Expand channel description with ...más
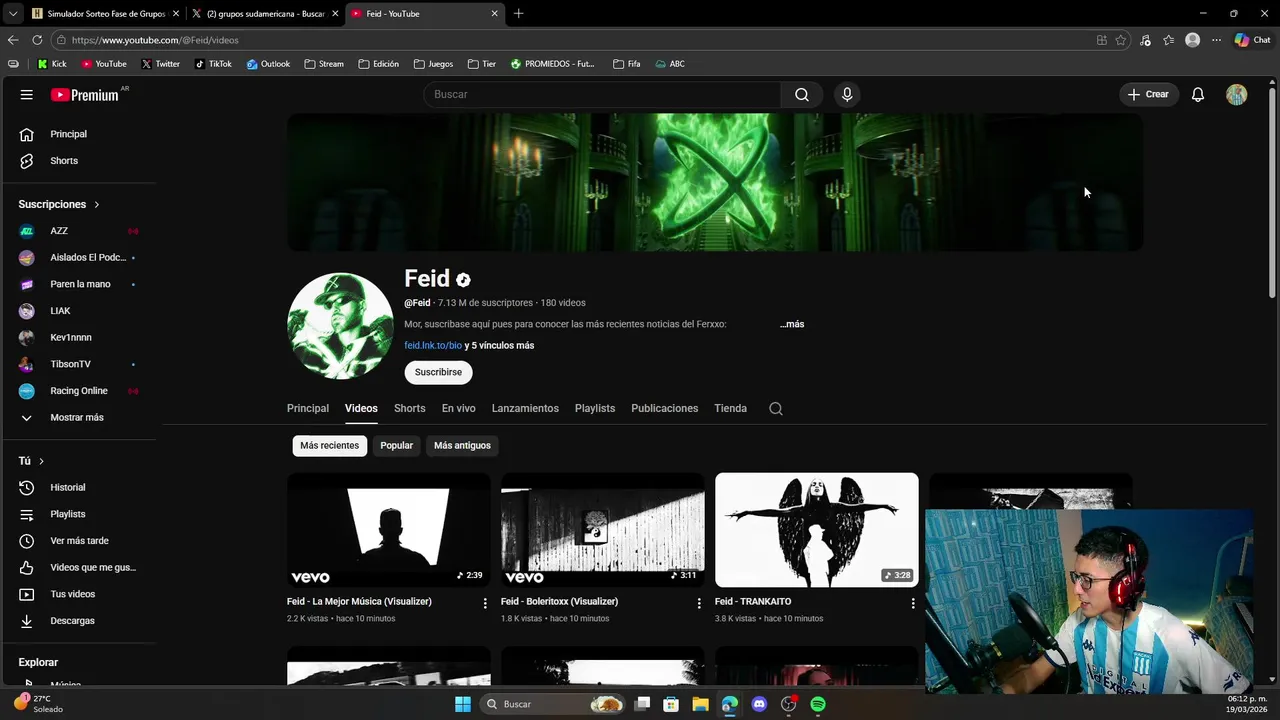The image size is (1280, 720). (x=792, y=324)
